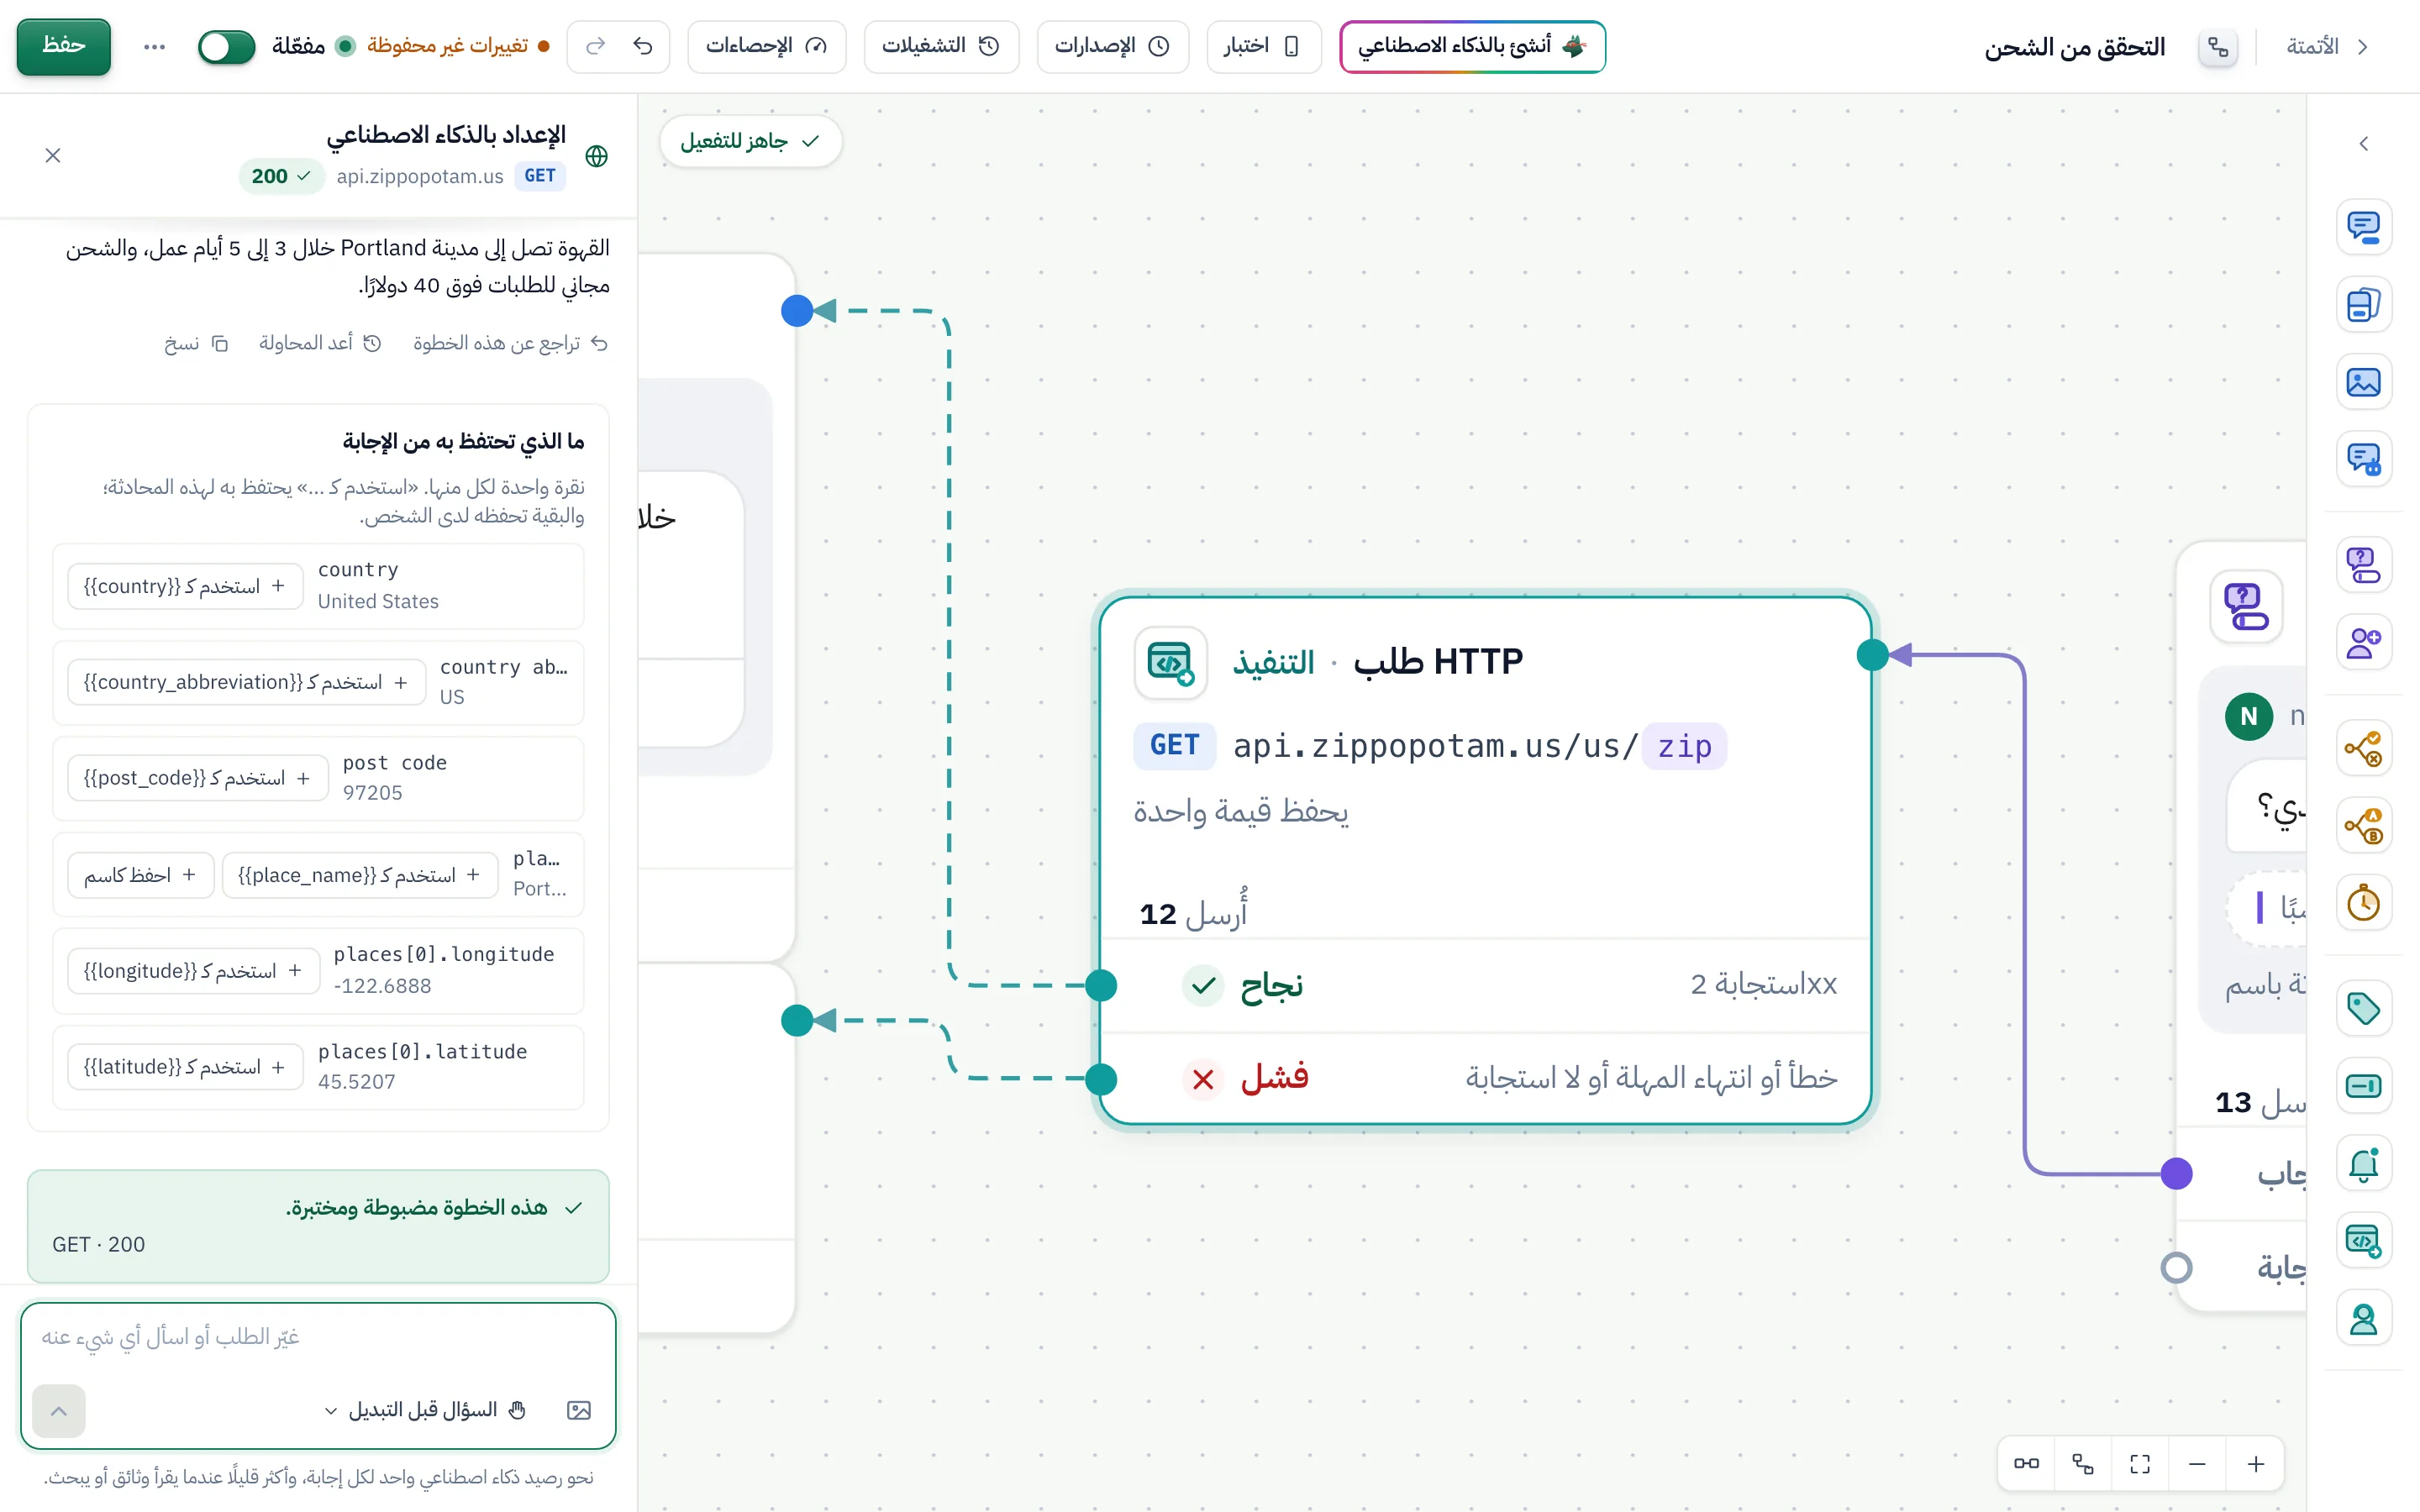2420x1512 pixels.
Task: Click استخدم كـ {{country_abbreviation}} button
Action: click(x=246, y=682)
